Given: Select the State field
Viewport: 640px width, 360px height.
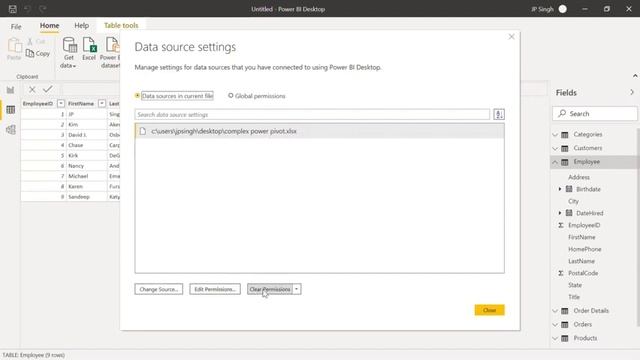Looking at the screenshot, I should click(x=575, y=285).
